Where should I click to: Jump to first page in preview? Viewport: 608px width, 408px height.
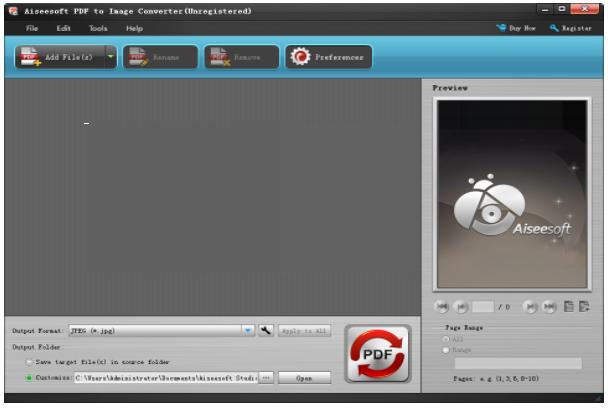[442, 307]
